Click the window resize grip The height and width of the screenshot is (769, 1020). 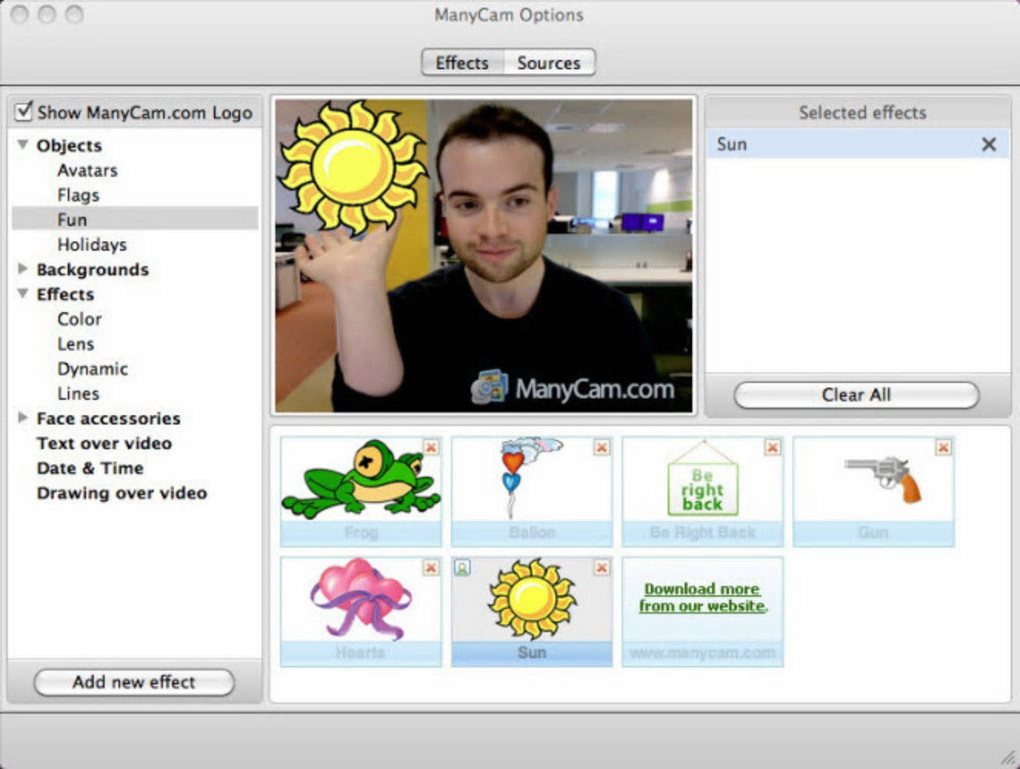pos(1010,758)
